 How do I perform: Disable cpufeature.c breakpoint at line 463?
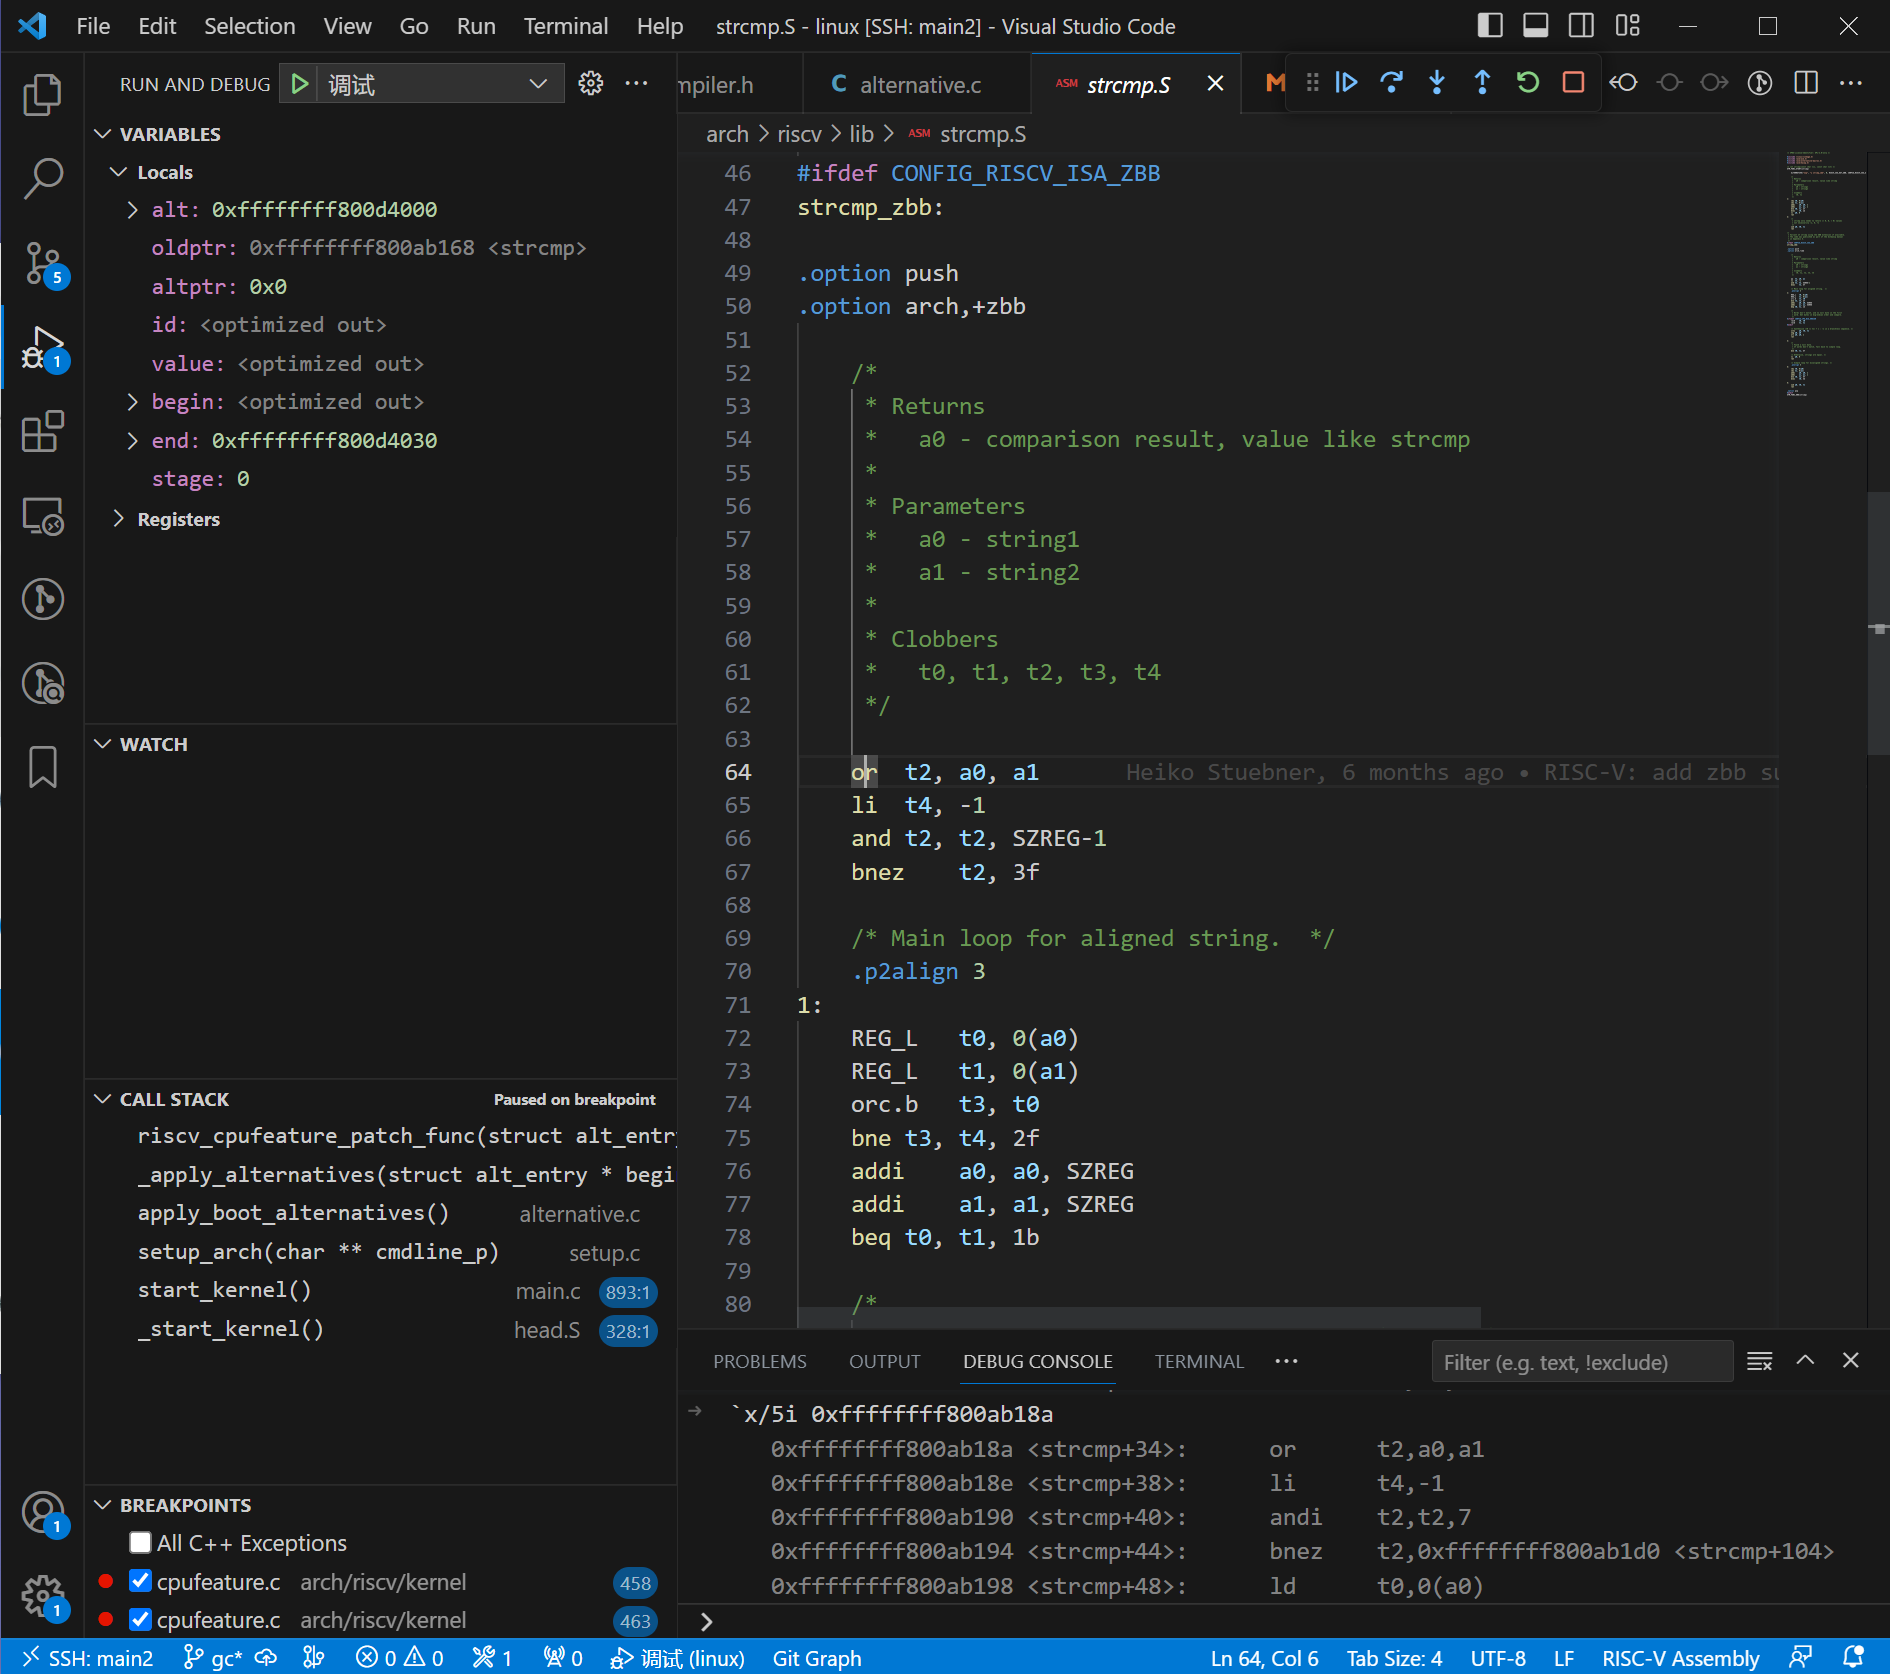[141, 1620]
